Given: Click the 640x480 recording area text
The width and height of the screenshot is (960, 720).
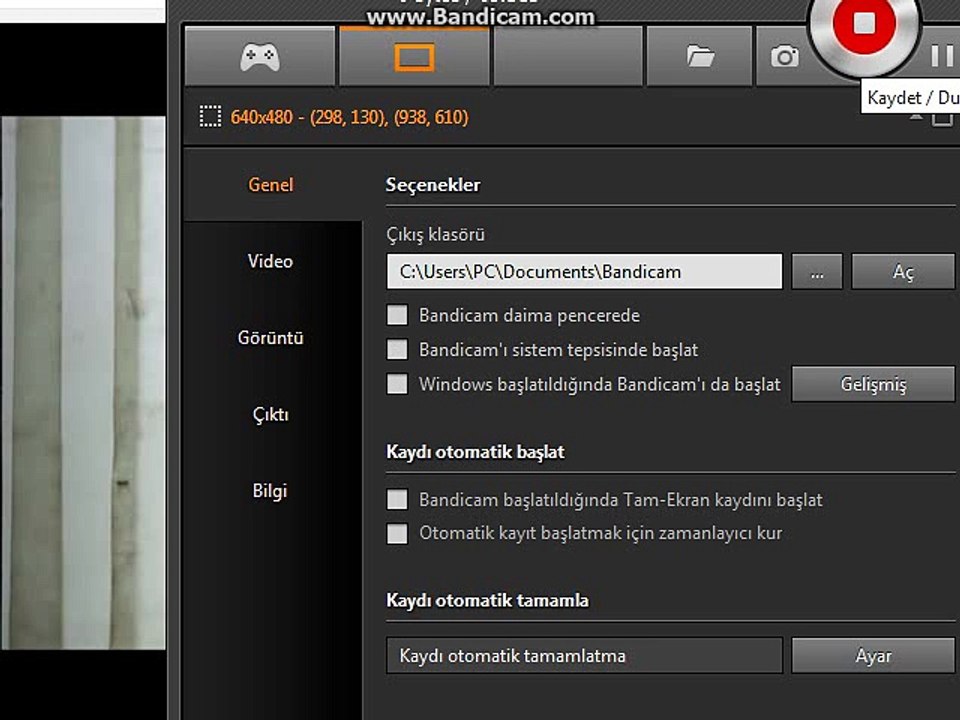Looking at the screenshot, I should [350, 117].
